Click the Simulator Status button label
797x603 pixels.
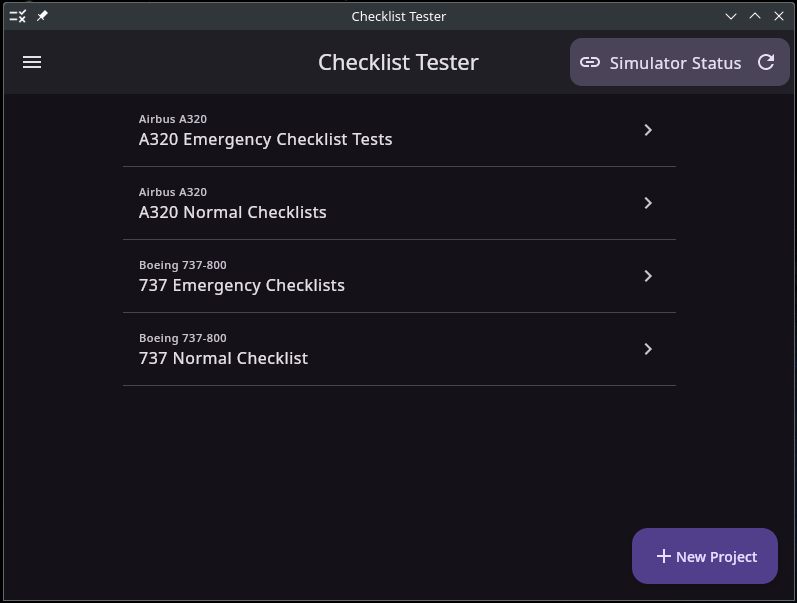pos(675,63)
